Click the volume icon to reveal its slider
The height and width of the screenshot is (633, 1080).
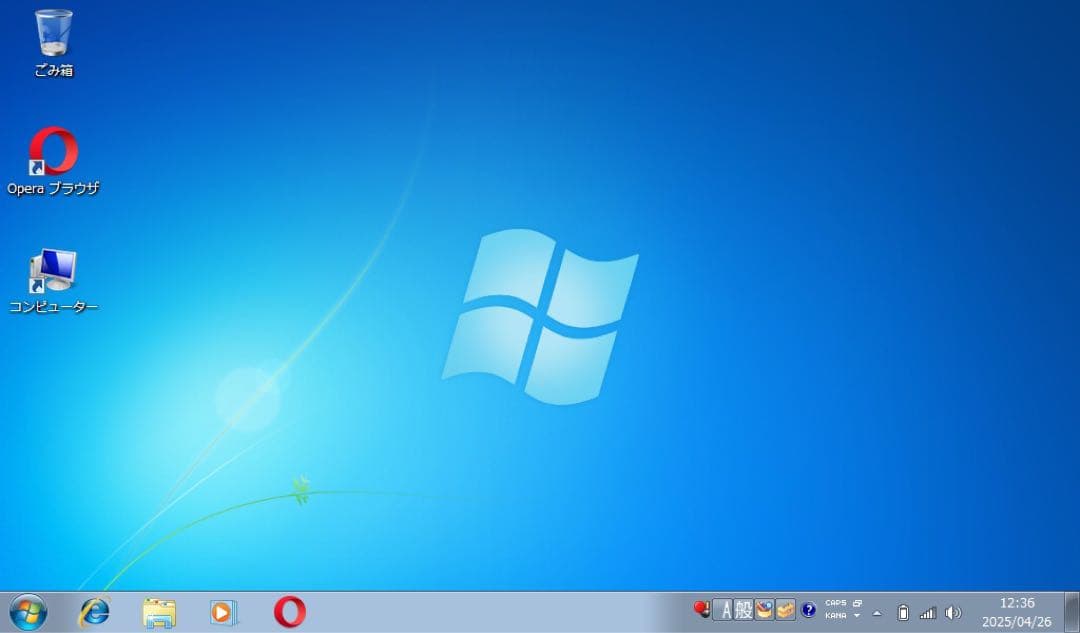(x=953, y=612)
